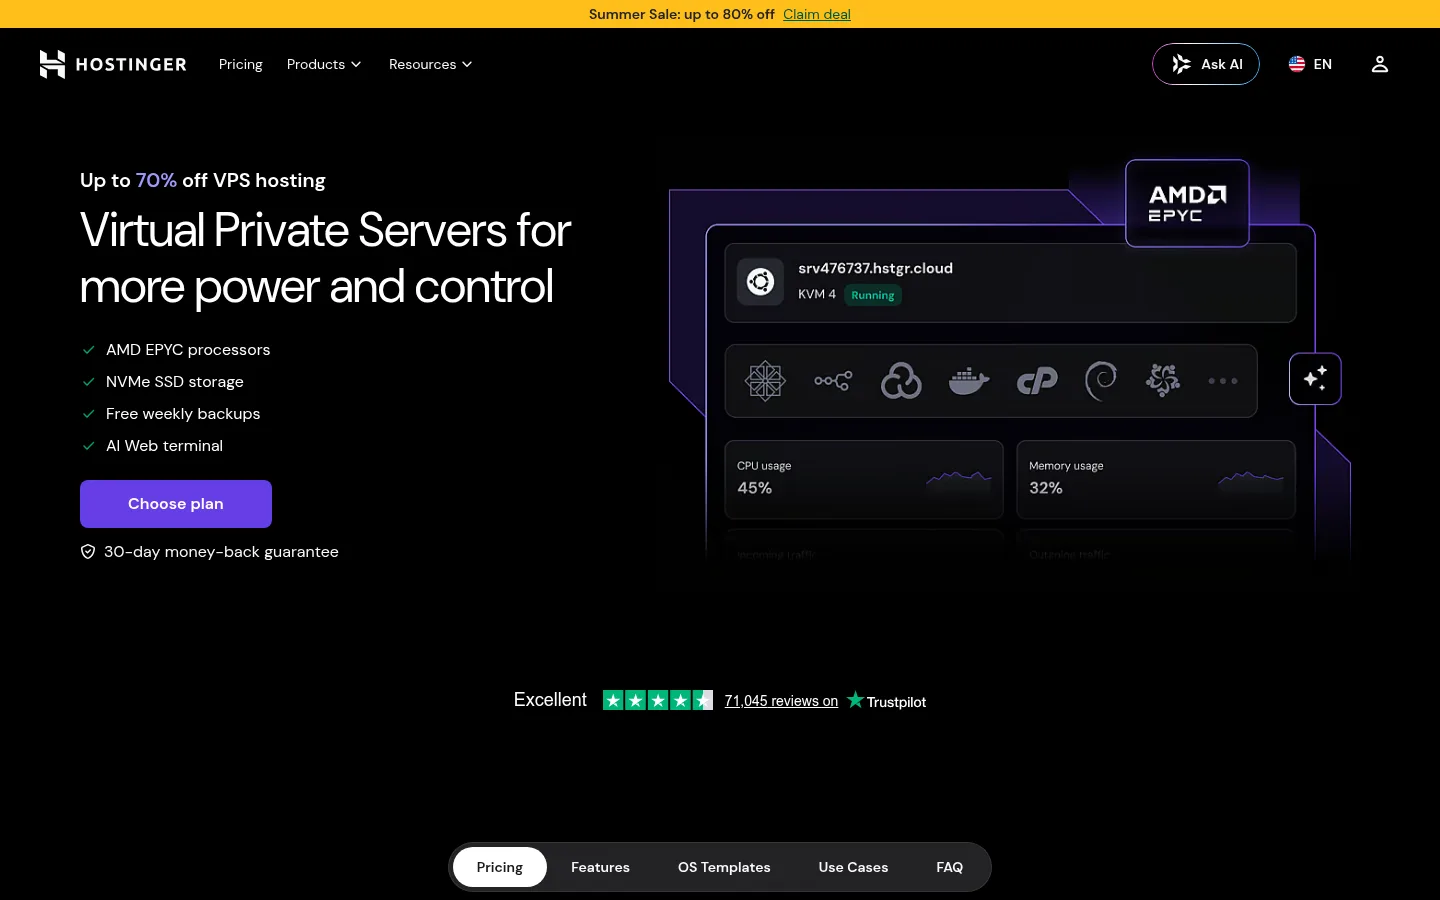The width and height of the screenshot is (1440, 900).
Task: Click the Free weekly backups feature text
Action: coord(183,414)
